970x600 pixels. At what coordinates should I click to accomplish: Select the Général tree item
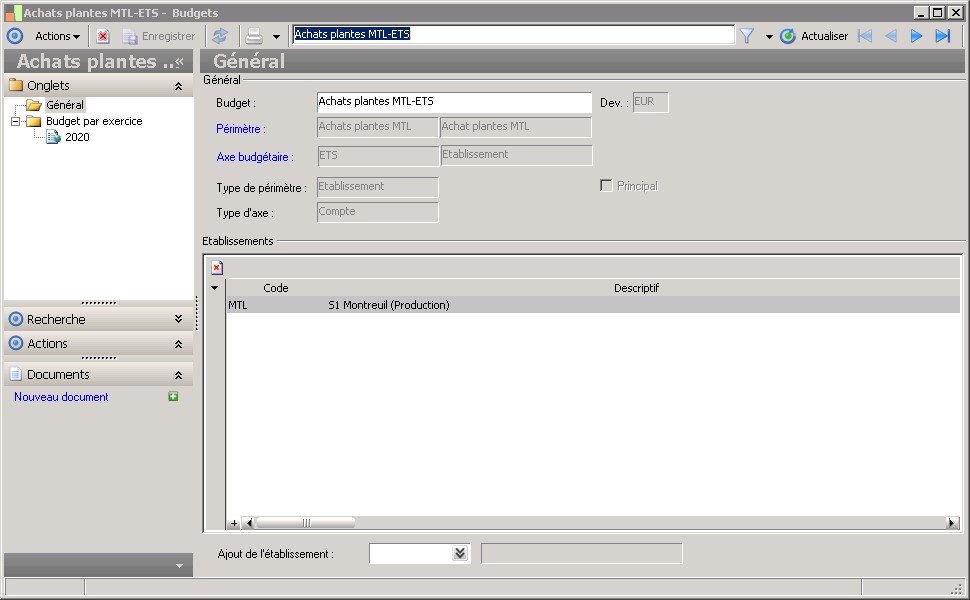65,105
